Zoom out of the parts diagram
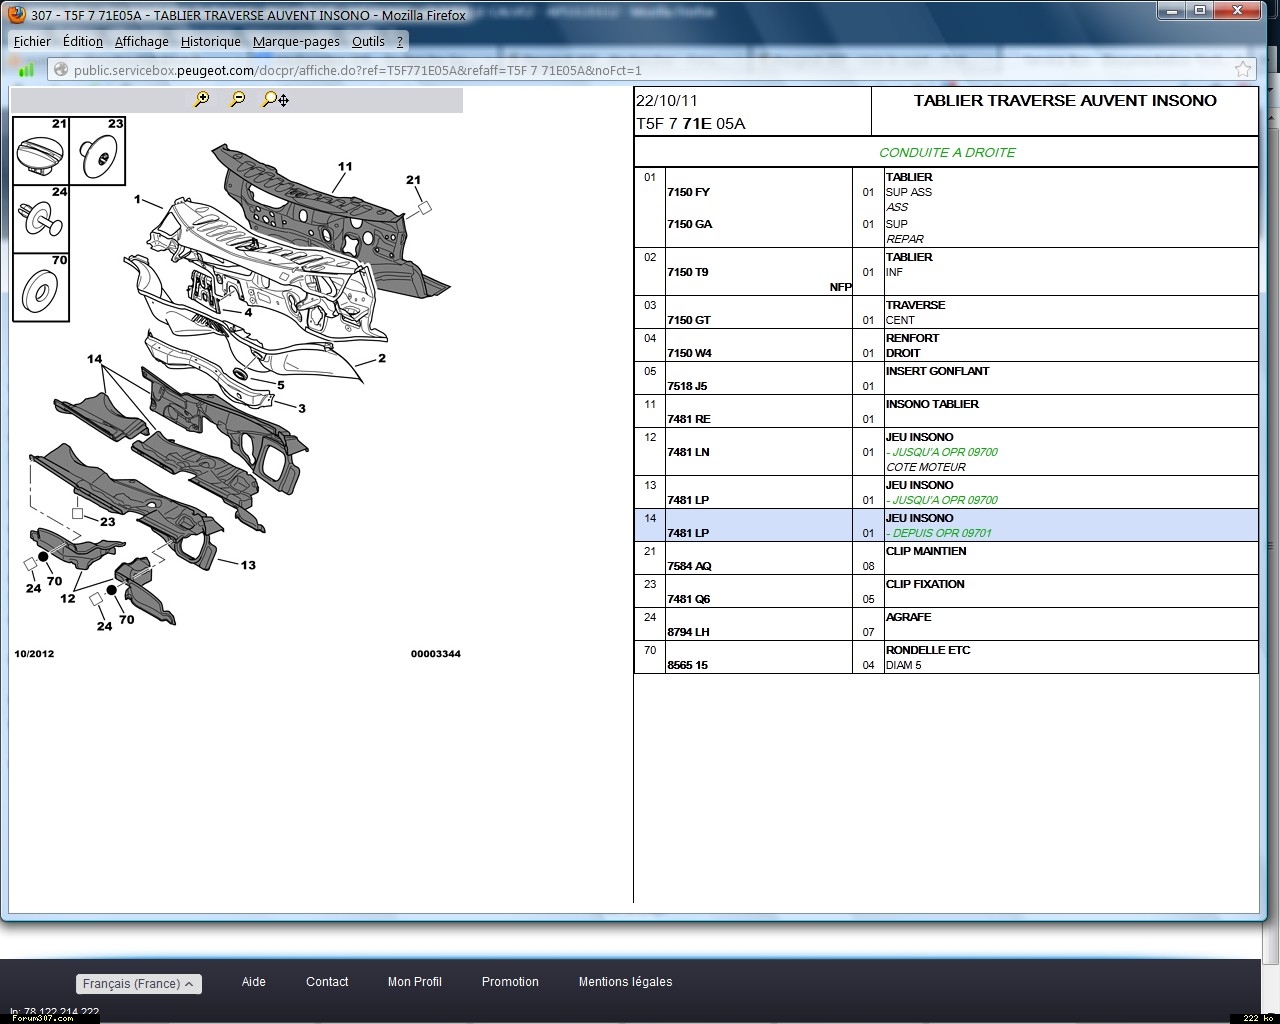 (237, 99)
